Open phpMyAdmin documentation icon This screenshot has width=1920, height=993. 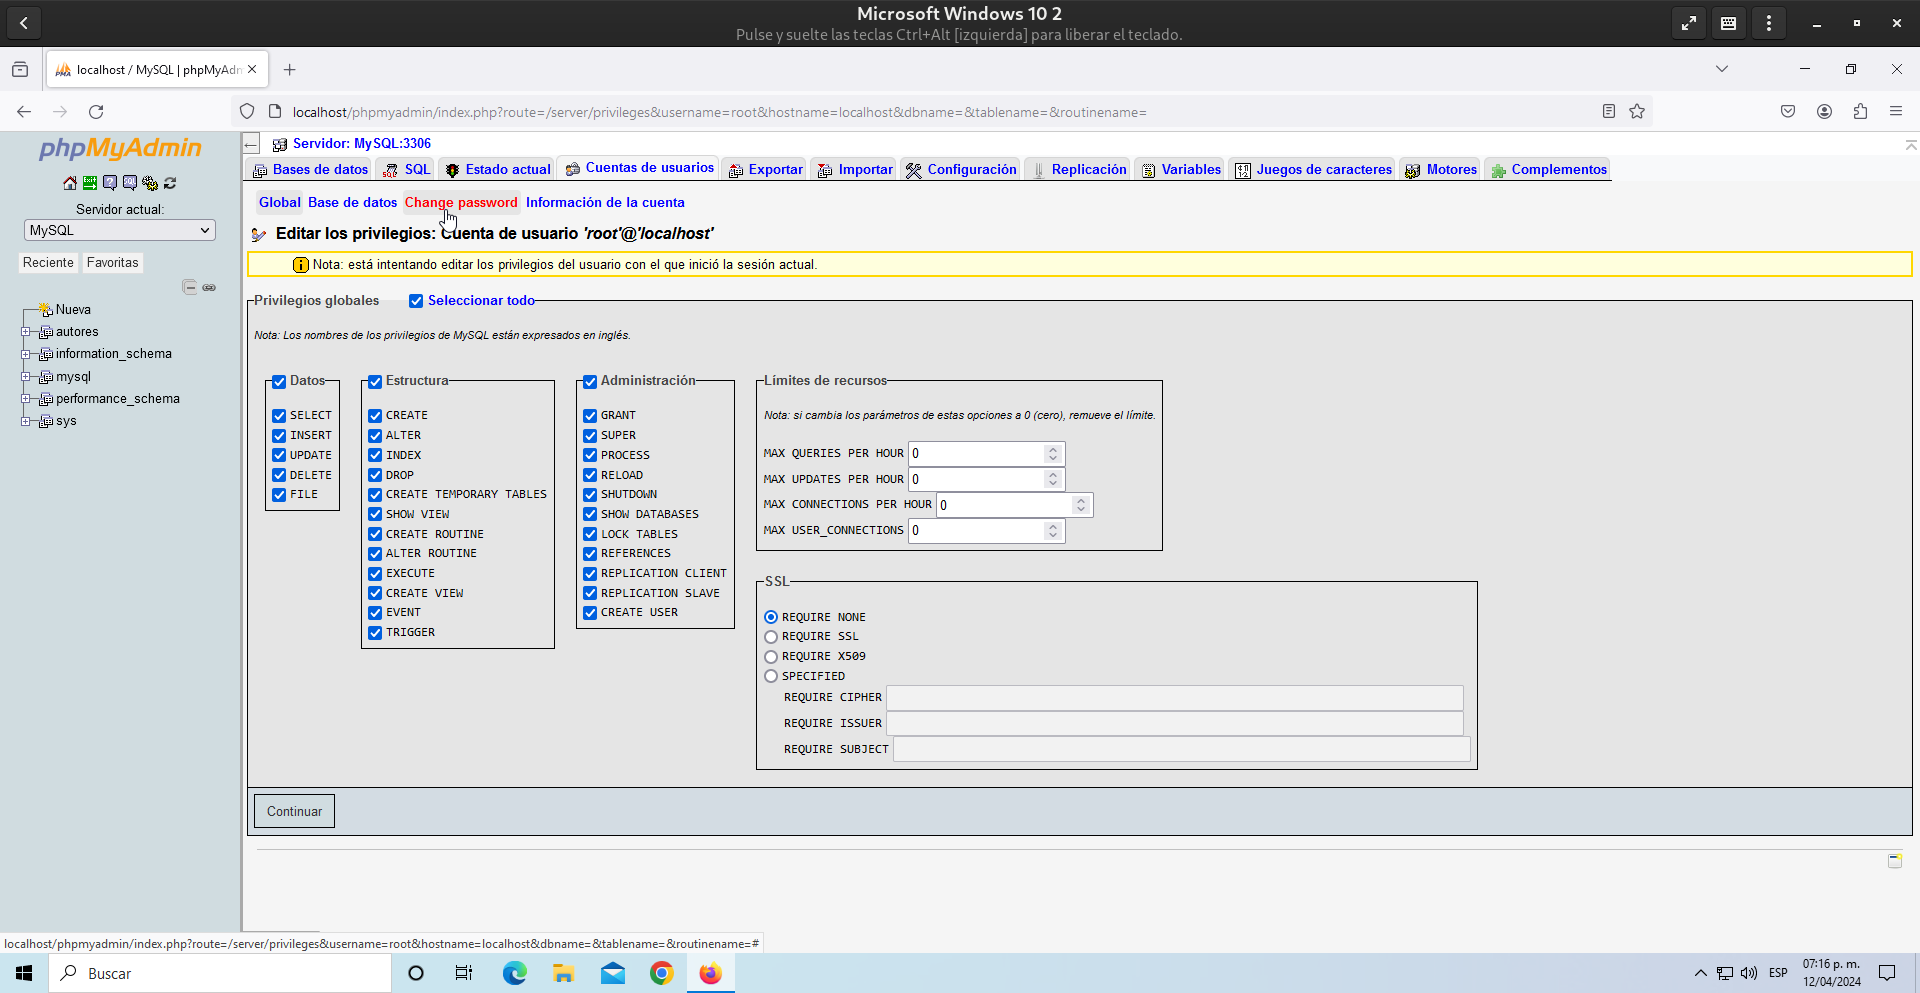click(x=110, y=183)
